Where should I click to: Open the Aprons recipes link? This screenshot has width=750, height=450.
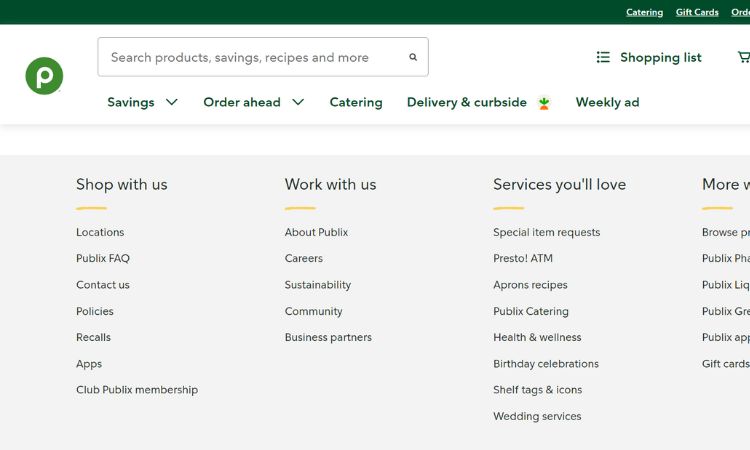530,285
